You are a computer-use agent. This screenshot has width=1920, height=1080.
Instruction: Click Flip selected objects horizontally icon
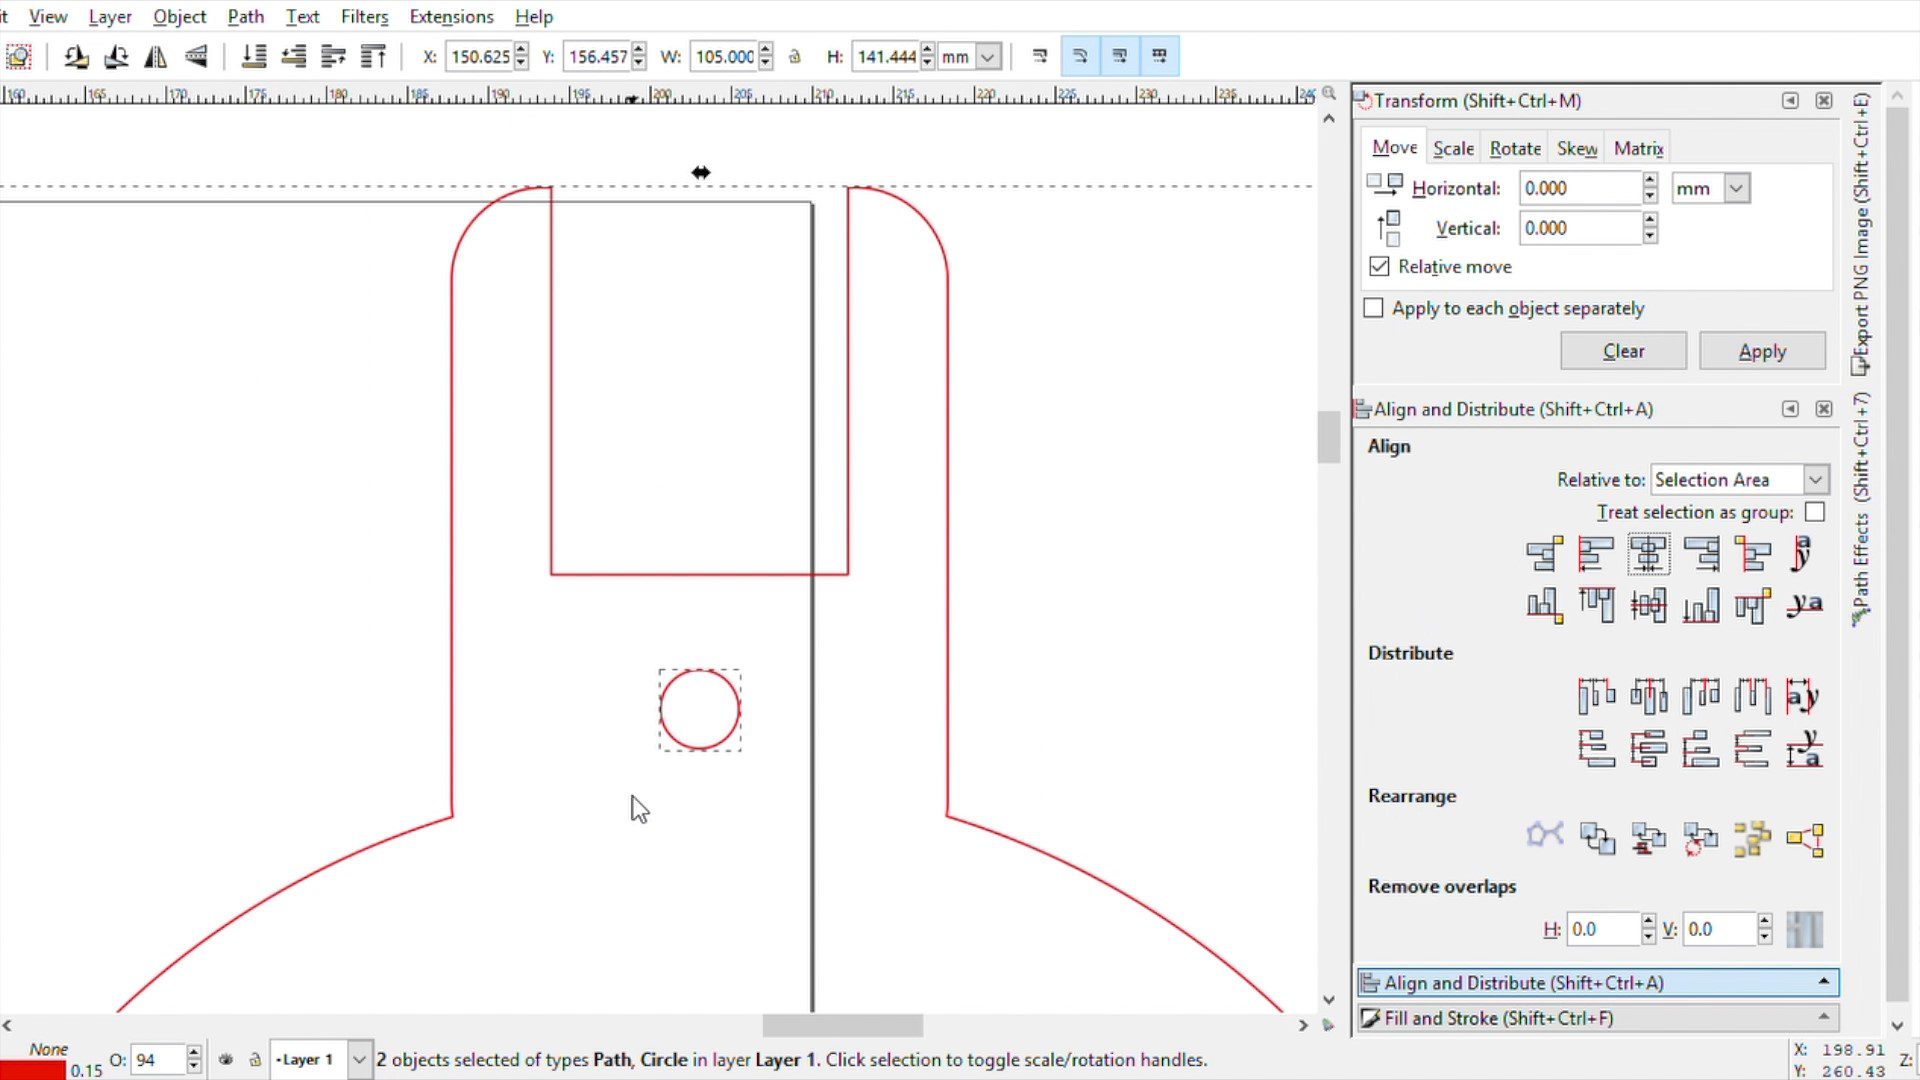coord(155,57)
